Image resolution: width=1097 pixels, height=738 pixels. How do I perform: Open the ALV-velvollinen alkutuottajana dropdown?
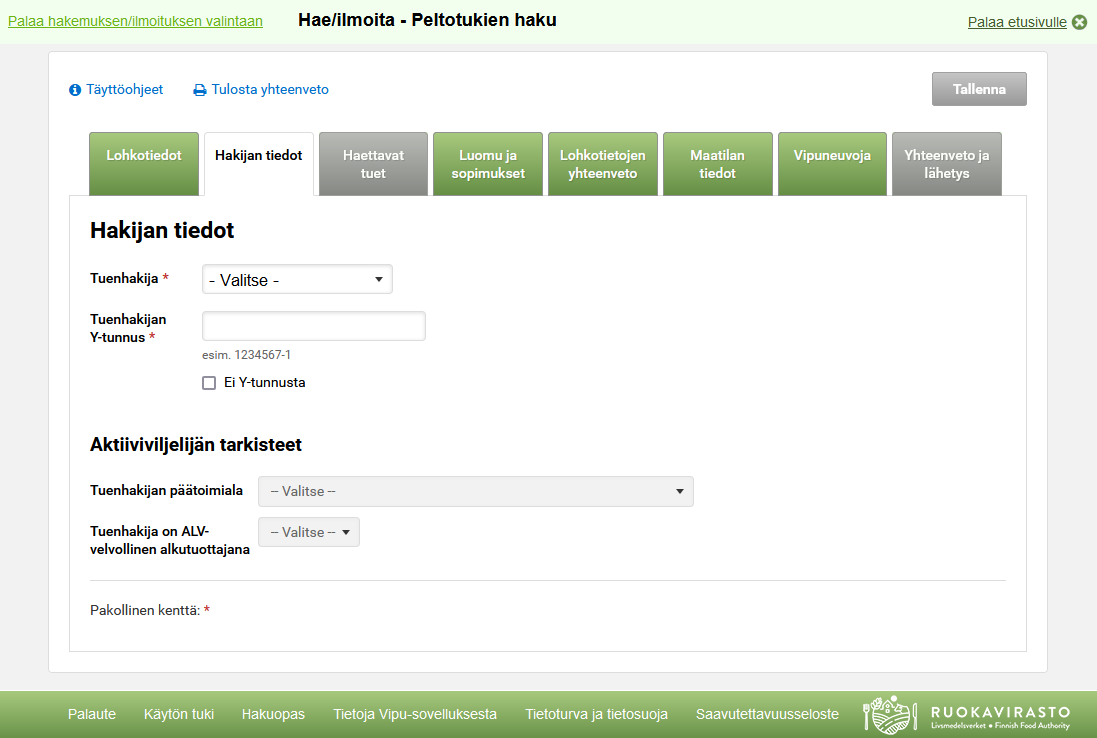[x=309, y=532]
